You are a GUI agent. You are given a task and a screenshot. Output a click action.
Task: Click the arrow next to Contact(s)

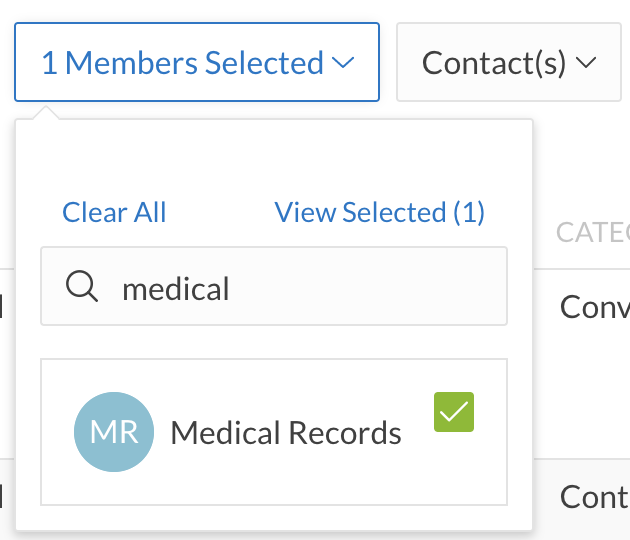(586, 62)
